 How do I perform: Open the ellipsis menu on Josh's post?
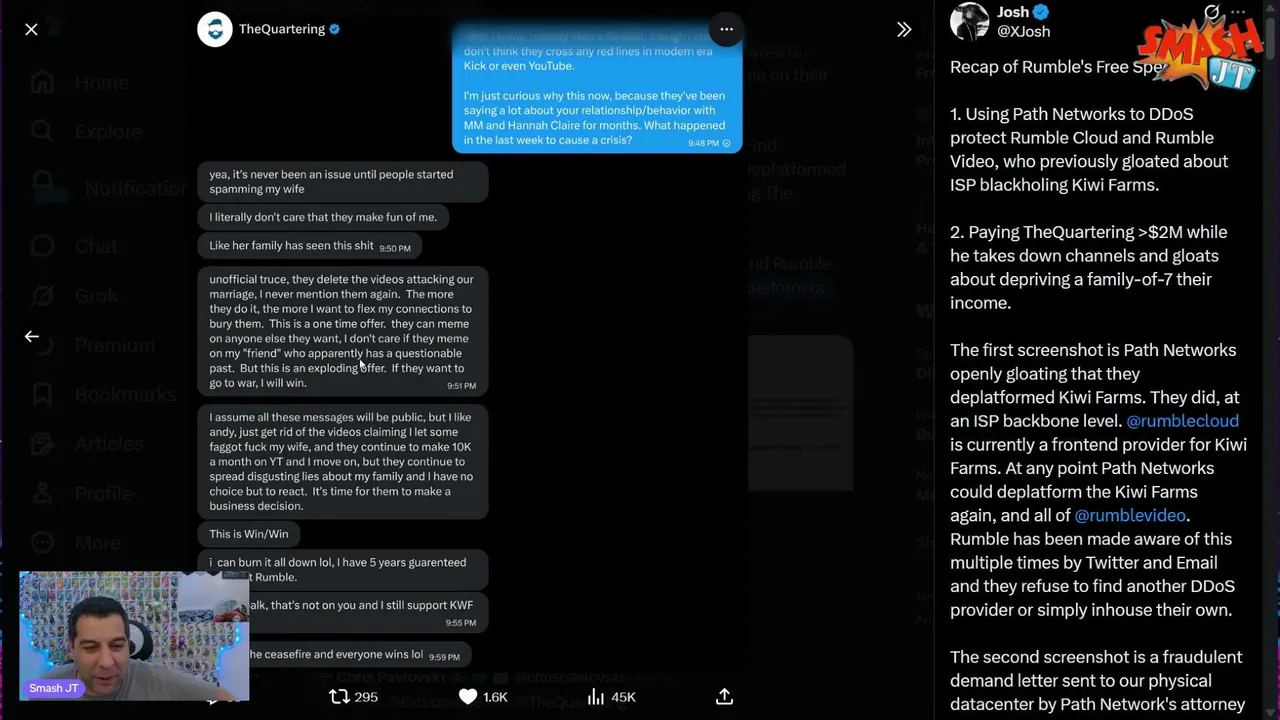click(x=1238, y=13)
